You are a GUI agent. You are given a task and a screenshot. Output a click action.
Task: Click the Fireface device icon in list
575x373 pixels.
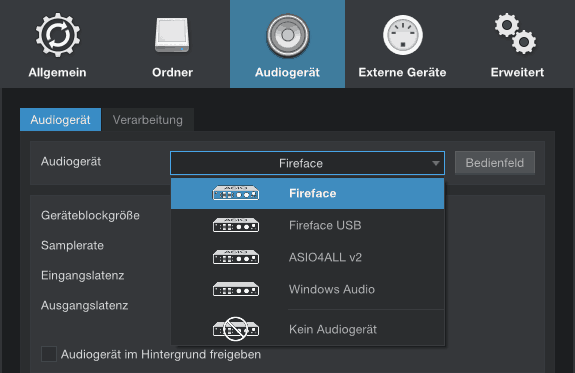coord(236,193)
